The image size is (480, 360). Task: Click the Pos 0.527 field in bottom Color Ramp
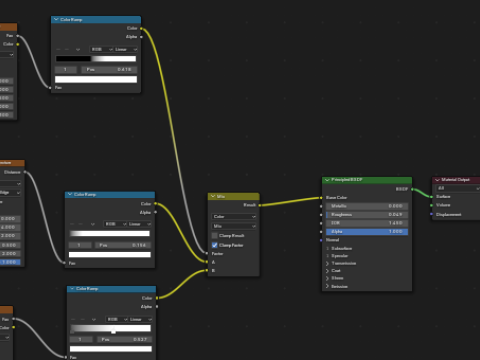[x=125, y=339]
